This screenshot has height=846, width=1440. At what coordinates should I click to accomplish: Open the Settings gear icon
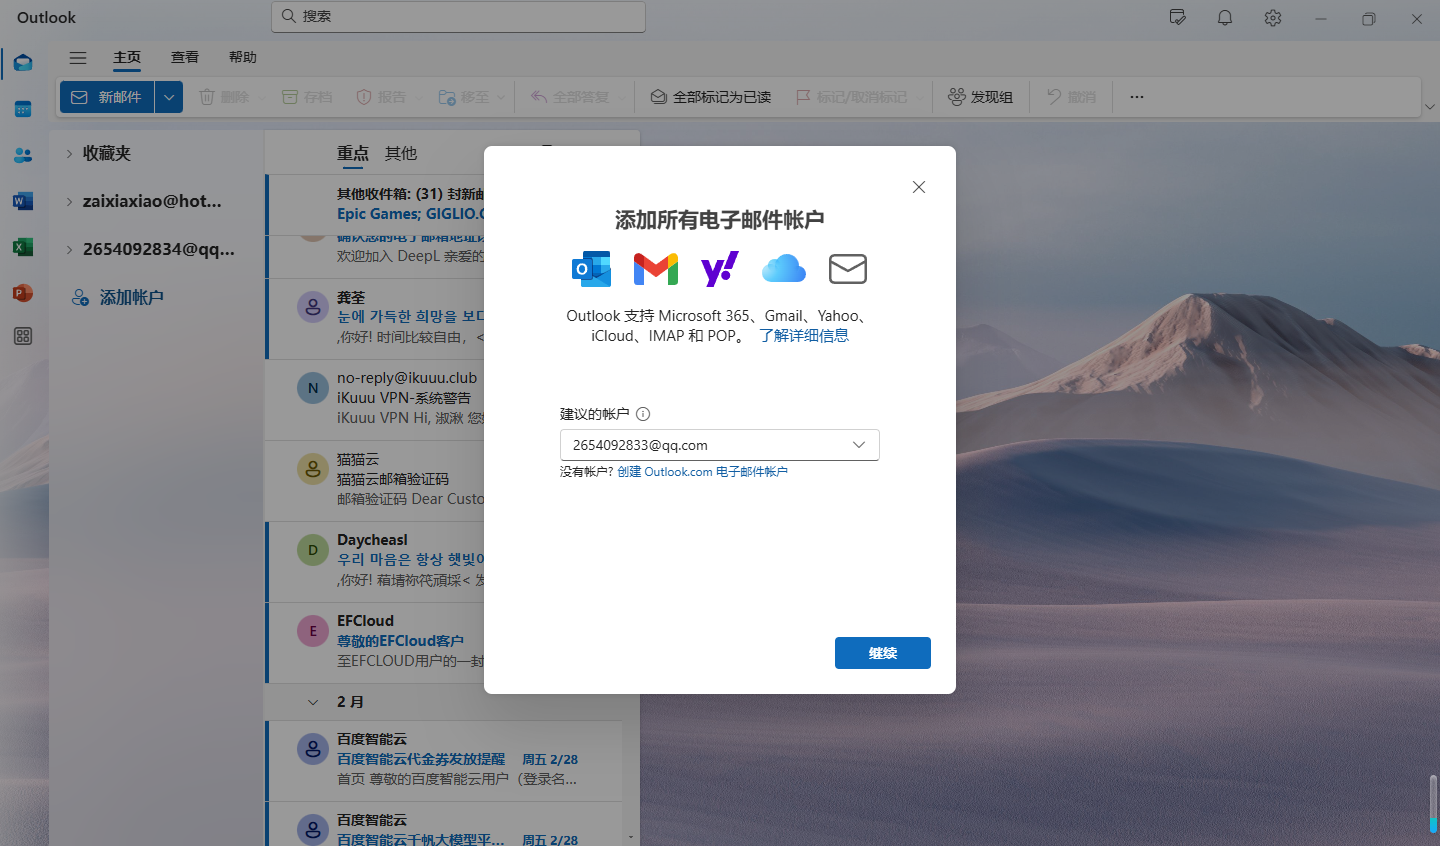(x=1273, y=18)
